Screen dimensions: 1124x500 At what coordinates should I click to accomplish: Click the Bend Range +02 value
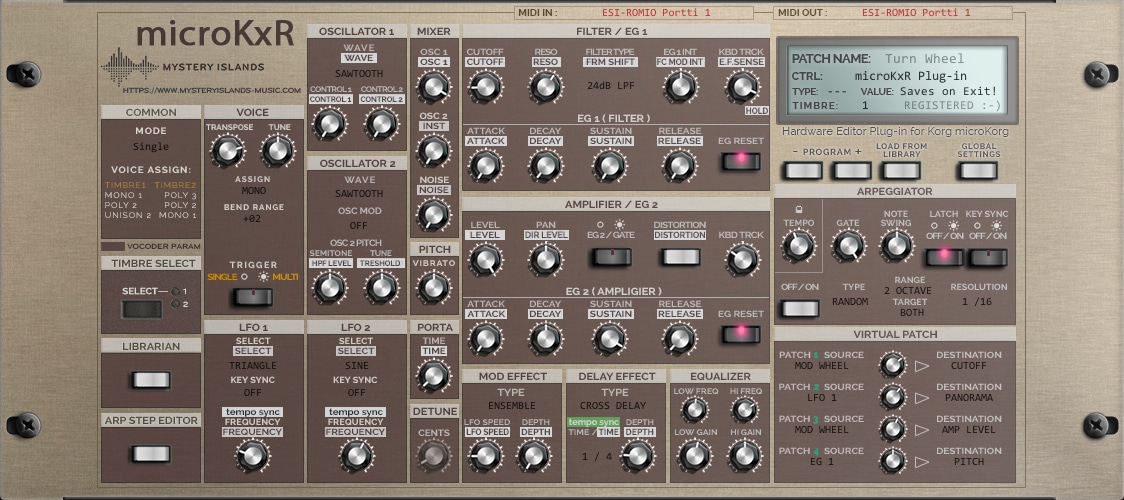coord(252,219)
